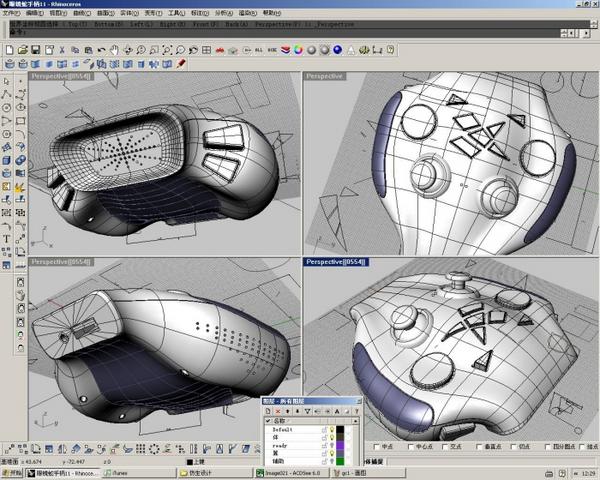Image resolution: width=600 pixels, height=480 pixels.
Task: Open the color wheel icon
Action: pyautogui.click(x=298, y=50)
